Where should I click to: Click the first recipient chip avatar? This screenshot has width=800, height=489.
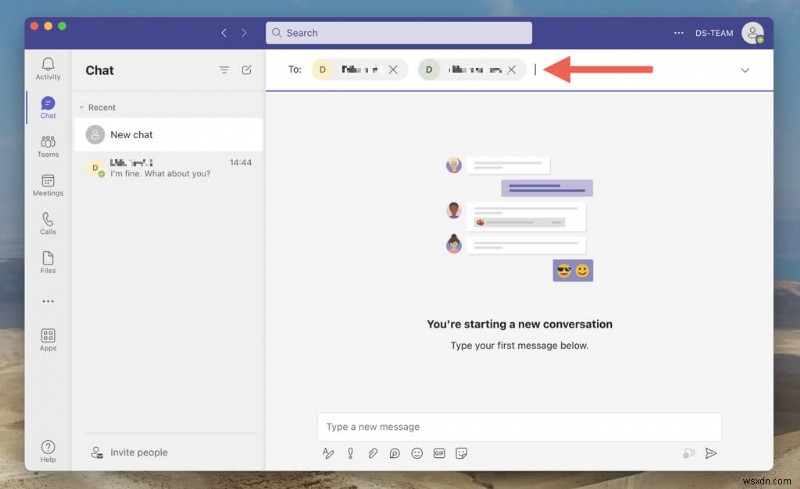coord(322,69)
